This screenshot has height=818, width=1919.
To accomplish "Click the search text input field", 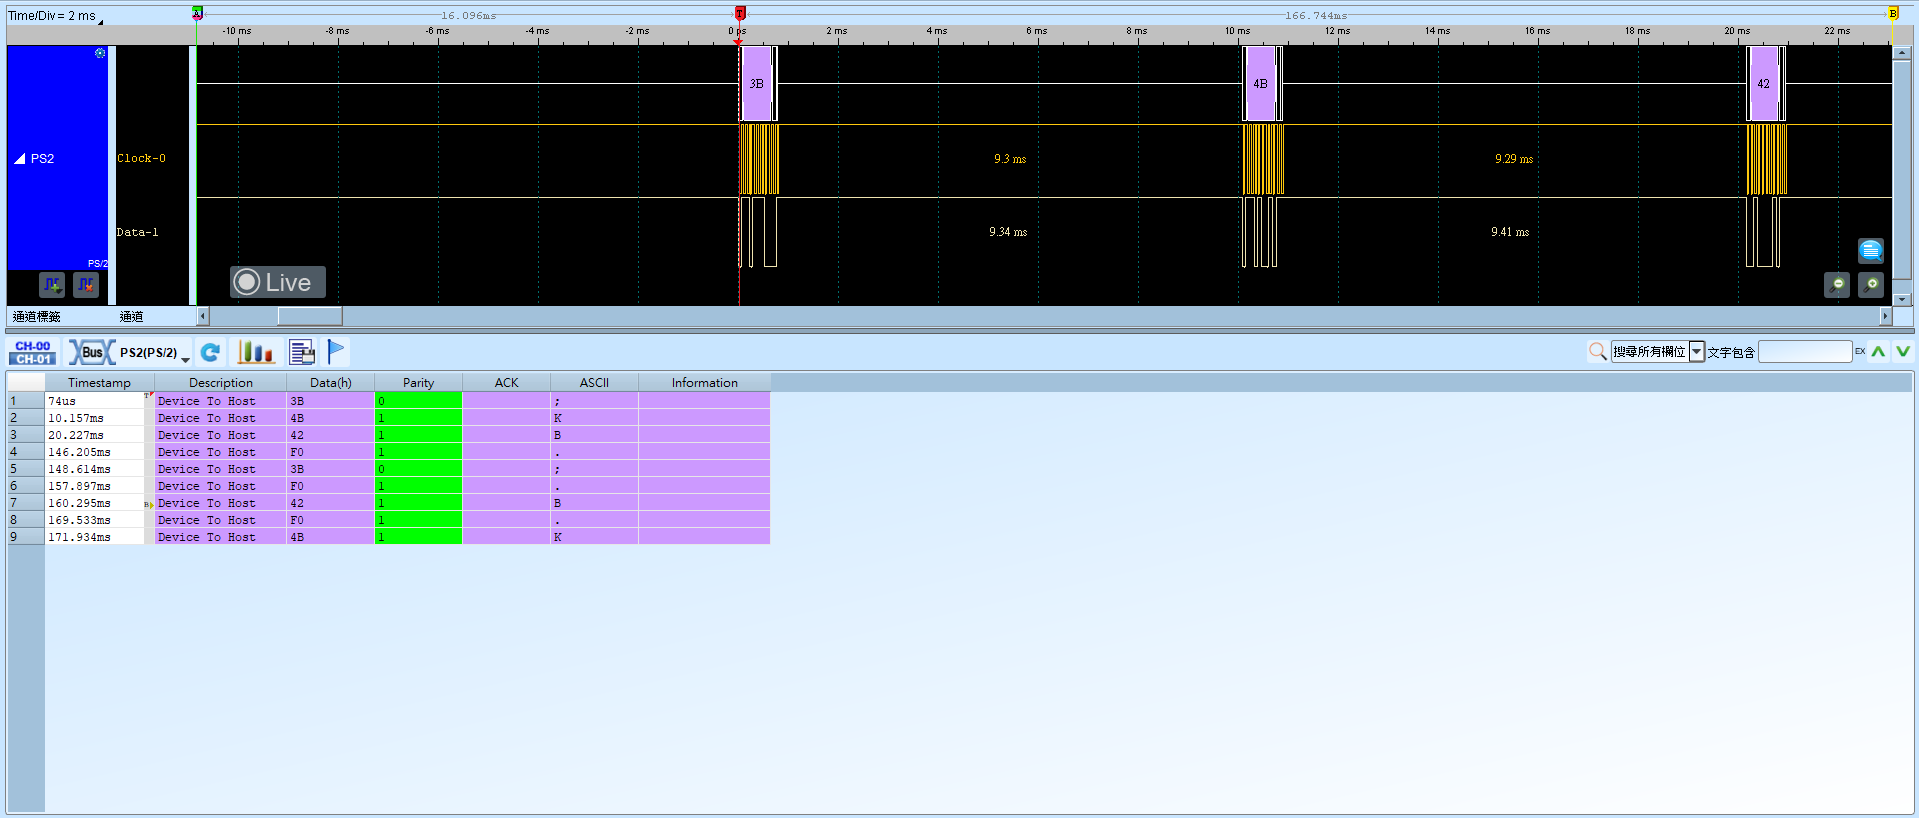I will coord(1805,352).
